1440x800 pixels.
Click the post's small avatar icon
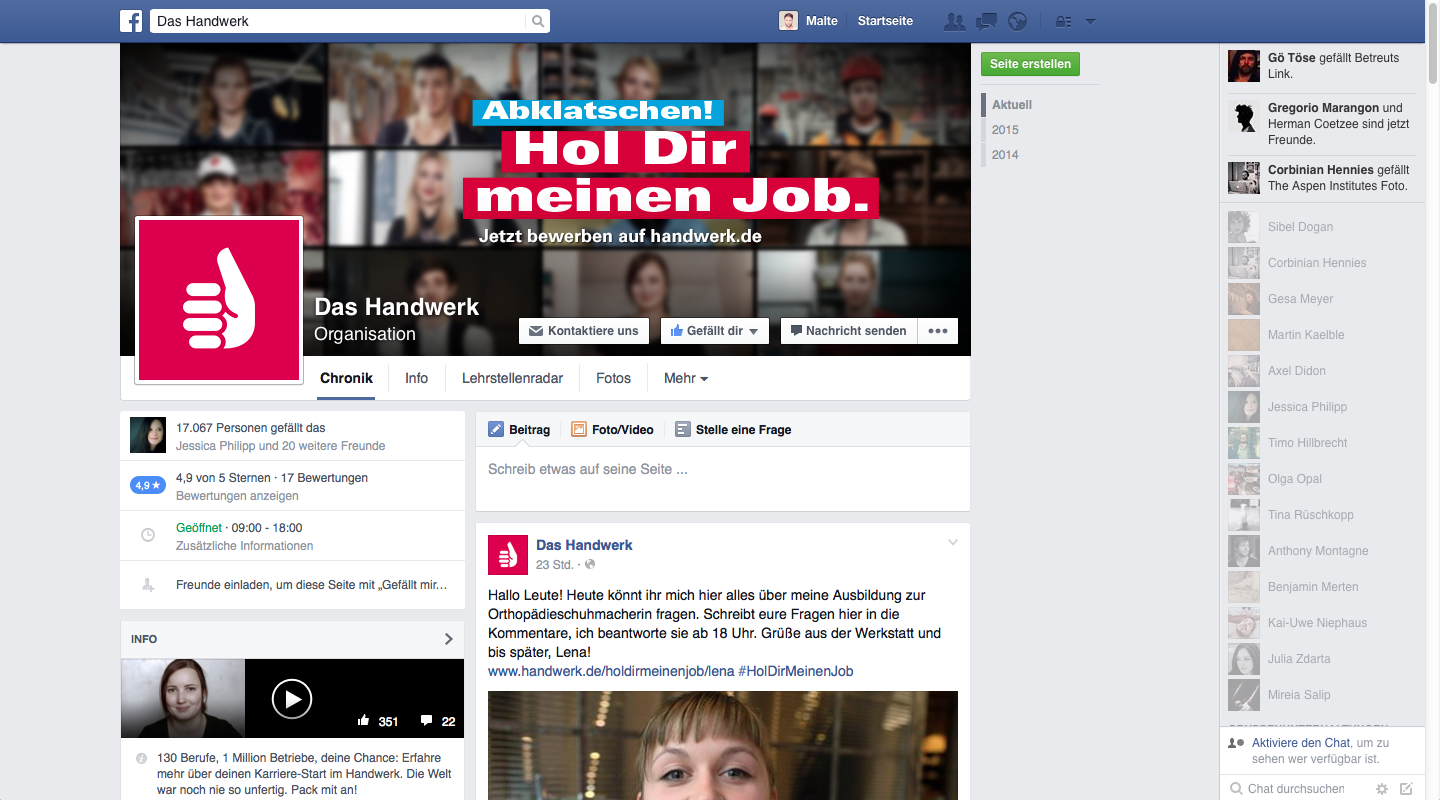click(x=508, y=555)
